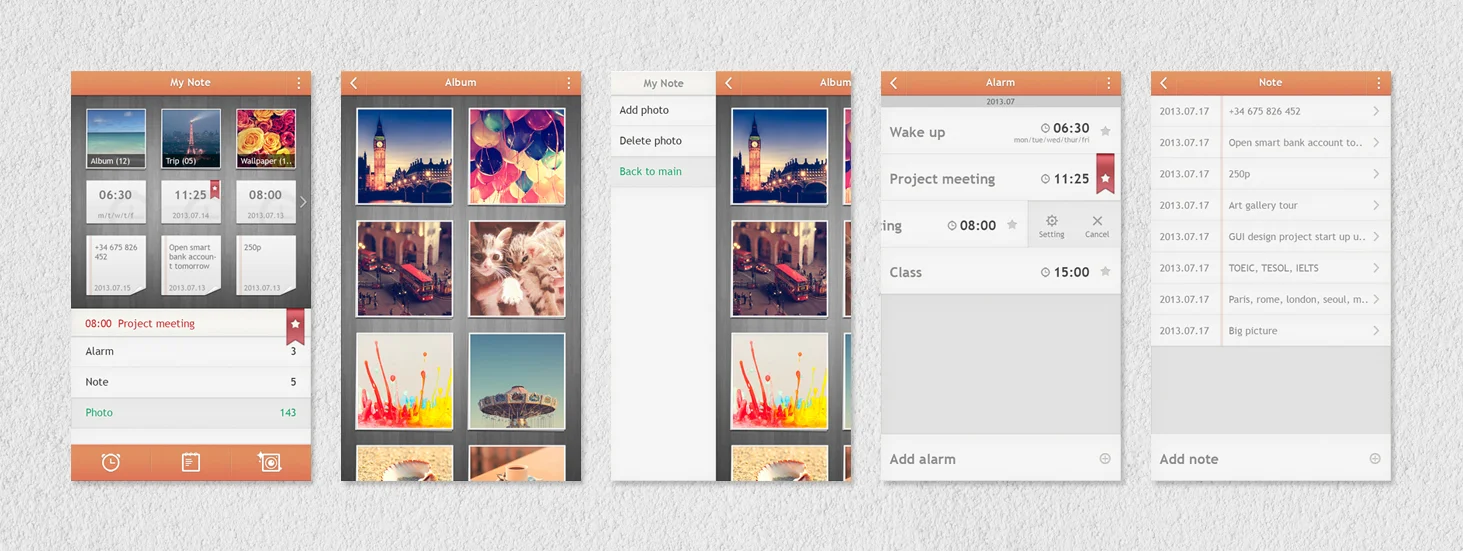Open chevron for the 250p note

coord(1376,173)
